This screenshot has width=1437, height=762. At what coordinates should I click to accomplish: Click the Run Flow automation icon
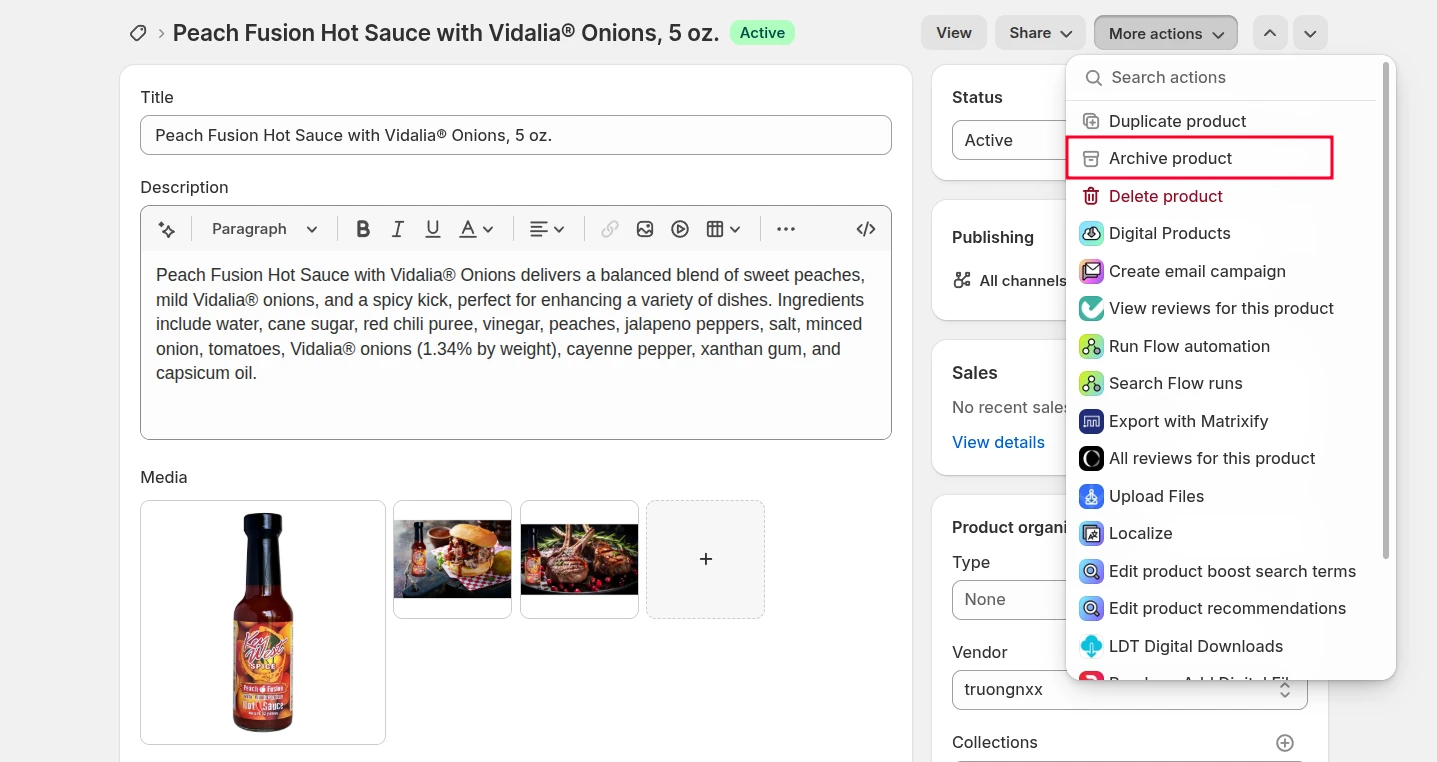[1091, 346]
